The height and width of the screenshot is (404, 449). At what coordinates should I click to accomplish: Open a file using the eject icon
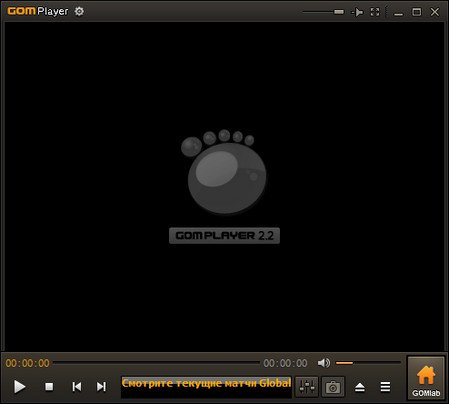click(x=360, y=387)
